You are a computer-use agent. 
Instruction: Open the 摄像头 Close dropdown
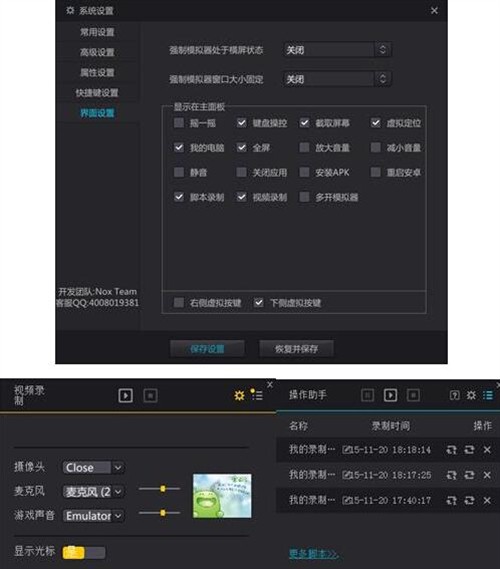[94, 467]
